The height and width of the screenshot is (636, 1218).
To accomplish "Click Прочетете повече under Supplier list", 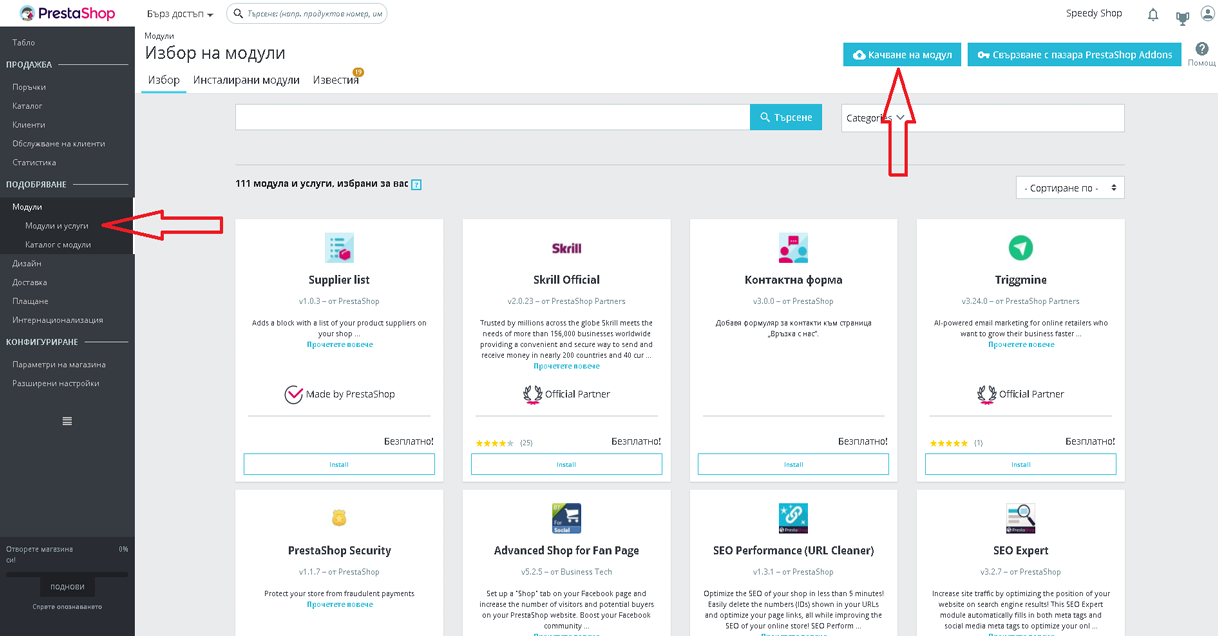I will [339, 344].
